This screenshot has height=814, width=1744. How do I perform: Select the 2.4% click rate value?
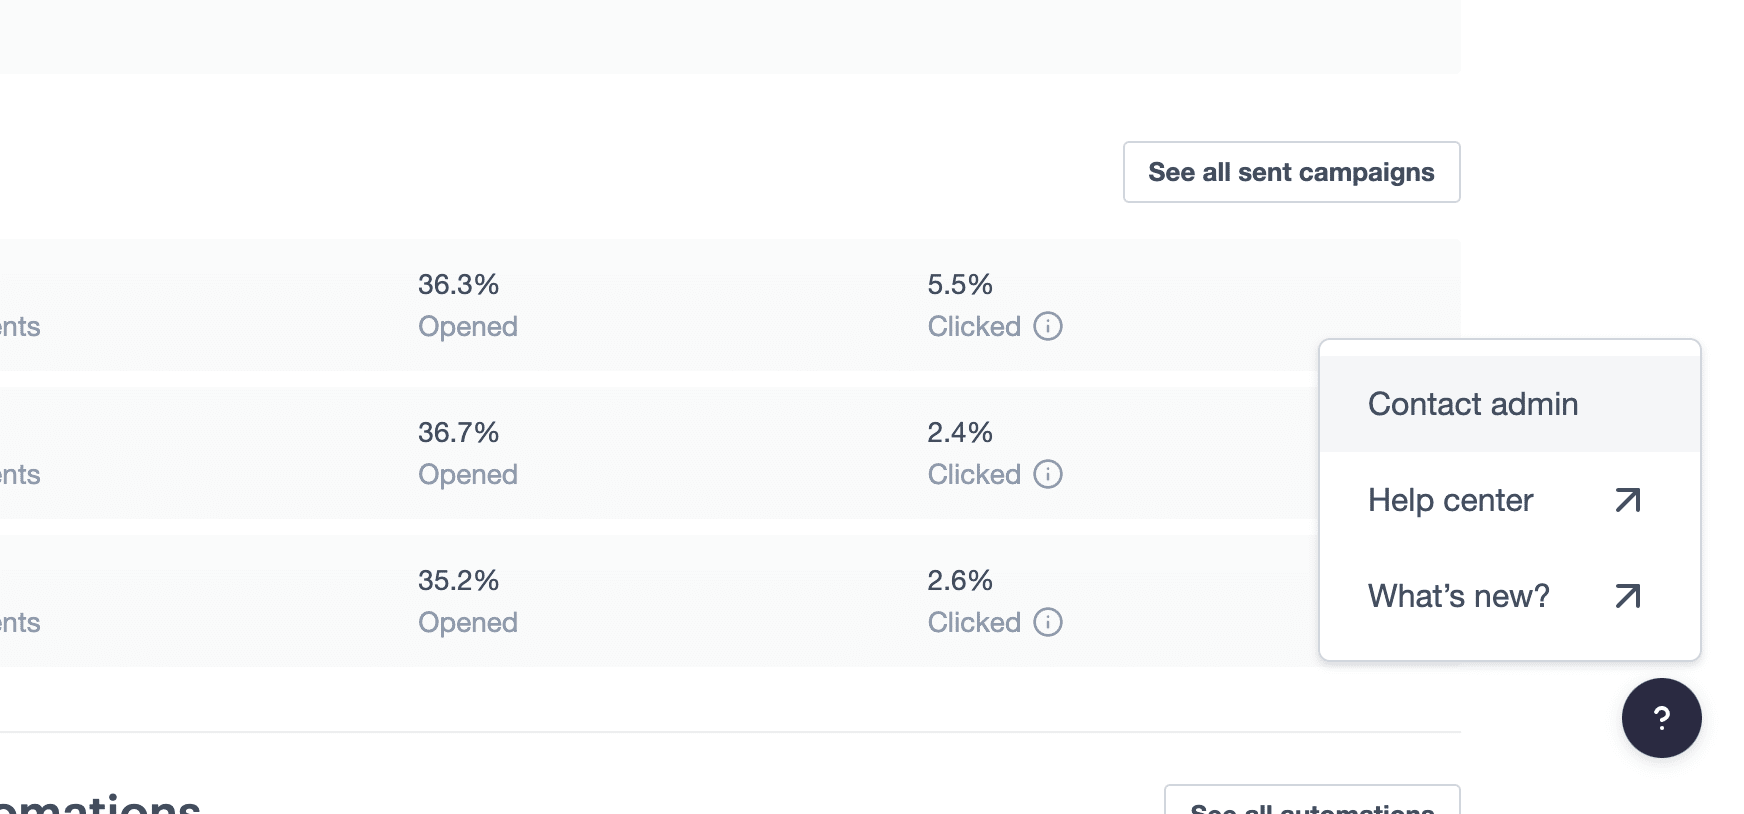click(959, 433)
